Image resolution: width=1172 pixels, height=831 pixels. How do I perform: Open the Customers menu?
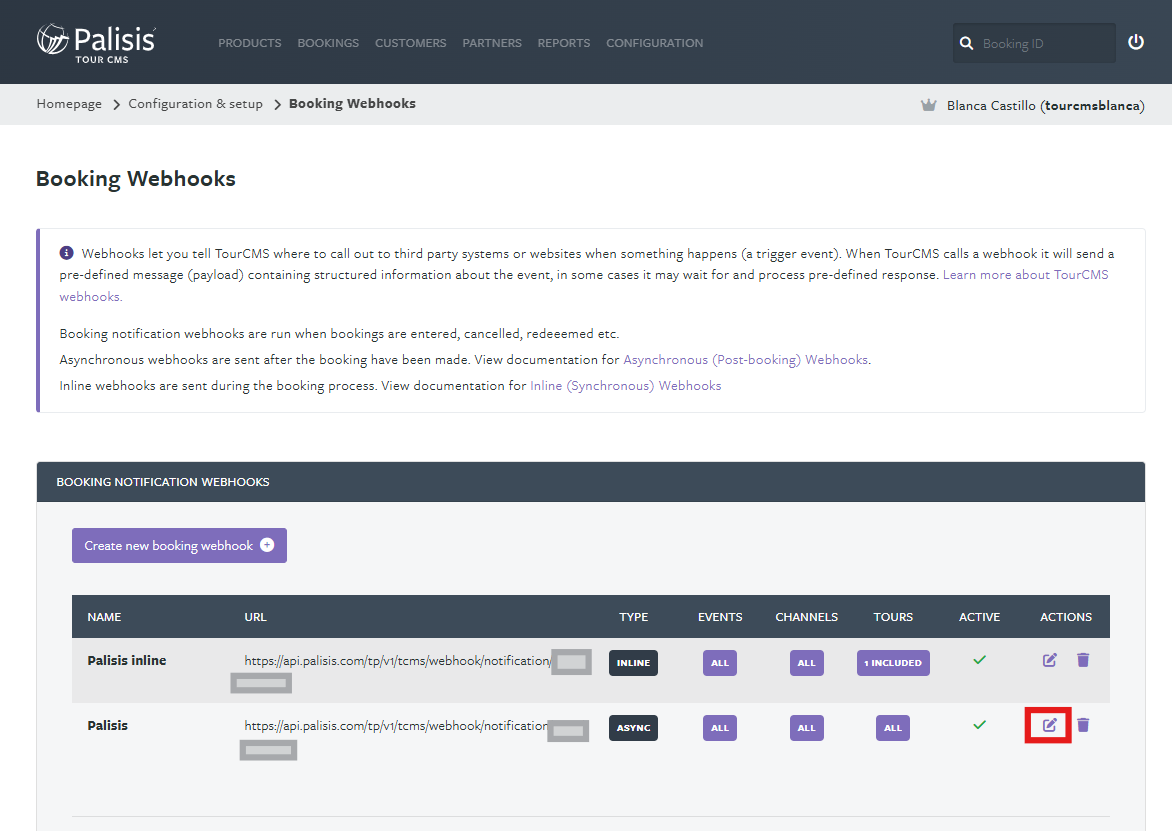410,43
